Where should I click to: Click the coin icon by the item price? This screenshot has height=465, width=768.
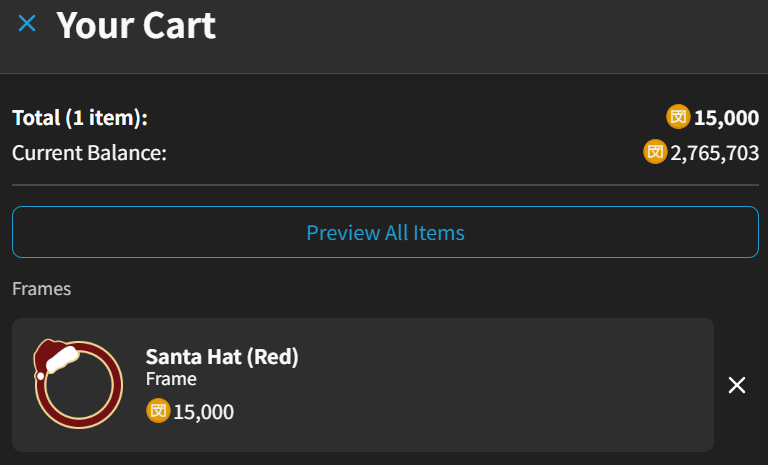pos(158,411)
